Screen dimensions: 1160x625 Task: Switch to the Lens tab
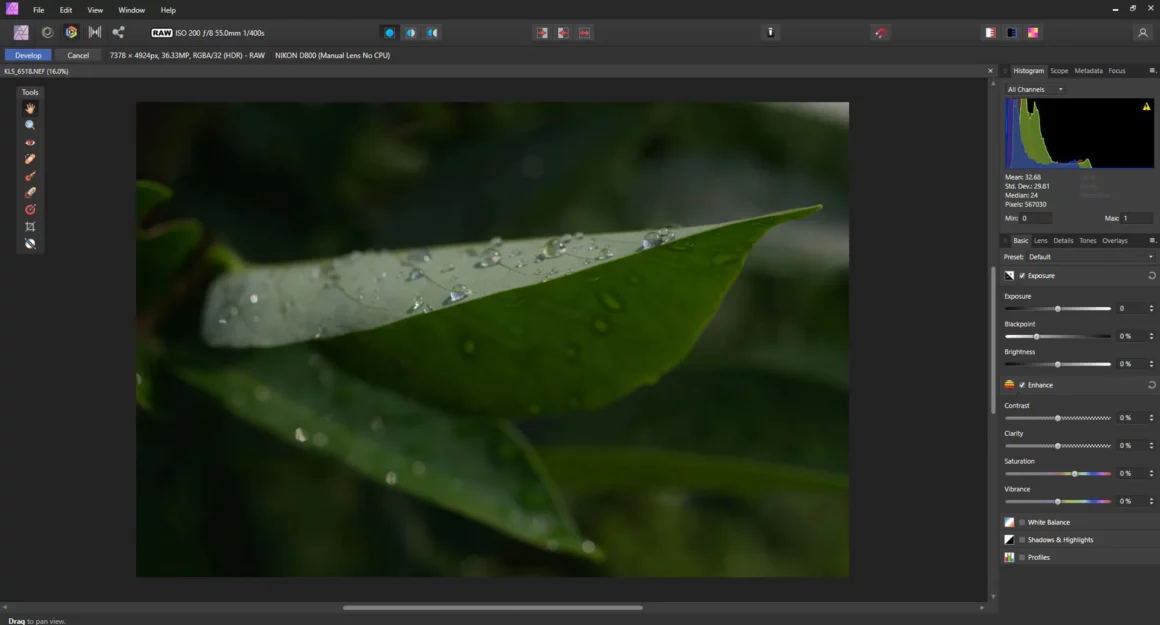[x=1040, y=240]
